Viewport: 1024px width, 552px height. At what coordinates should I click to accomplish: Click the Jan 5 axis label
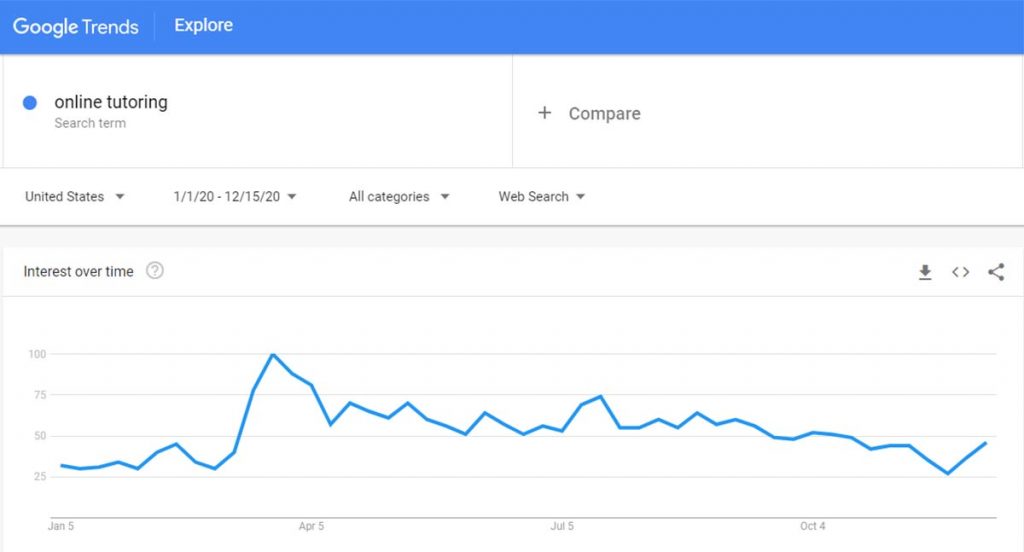click(61, 526)
